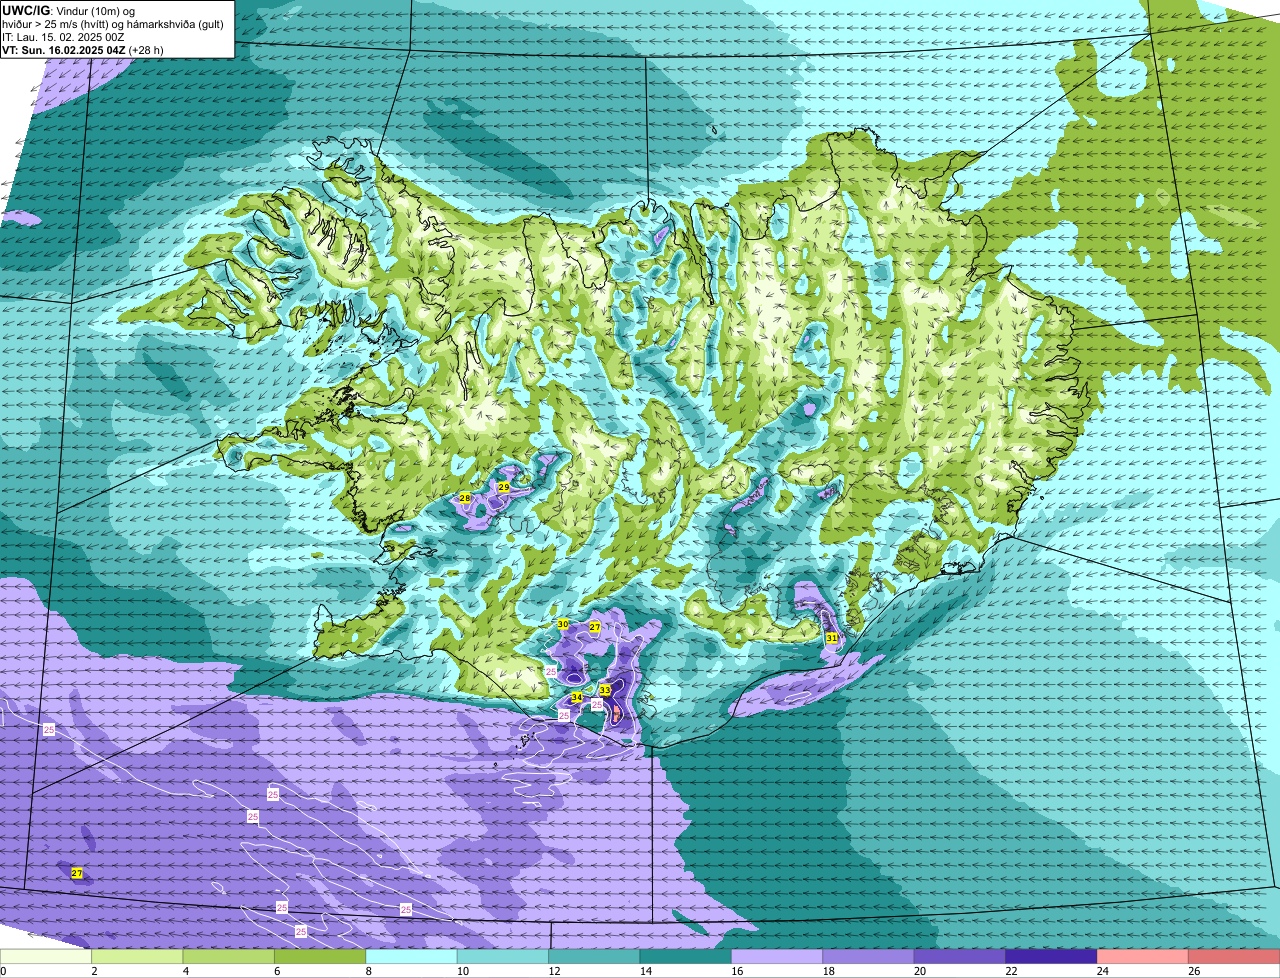
Task: Click the light lavender 16–18 legend swatch
Action: pyautogui.click(x=777, y=957)
